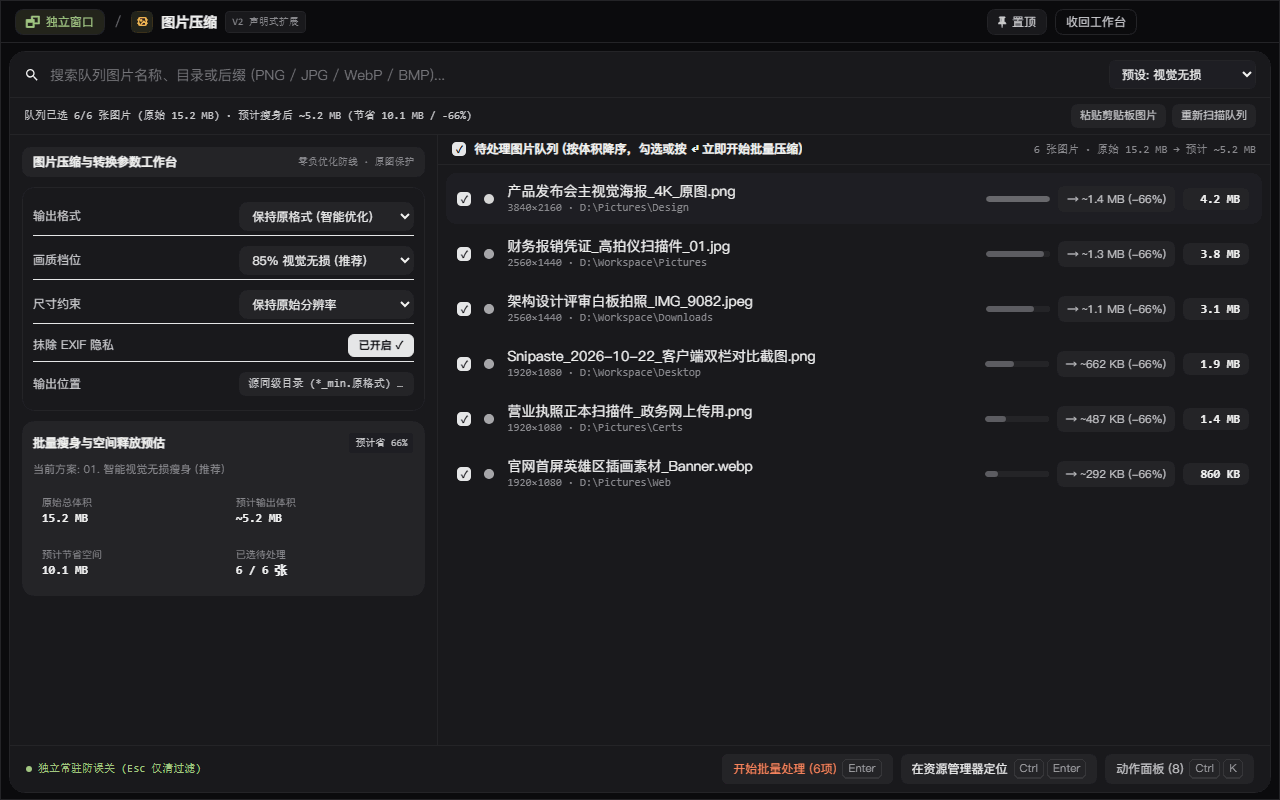
Task: Open the 预设: 视觉无损 dropdown
Action: click(x=1182, y=75)
